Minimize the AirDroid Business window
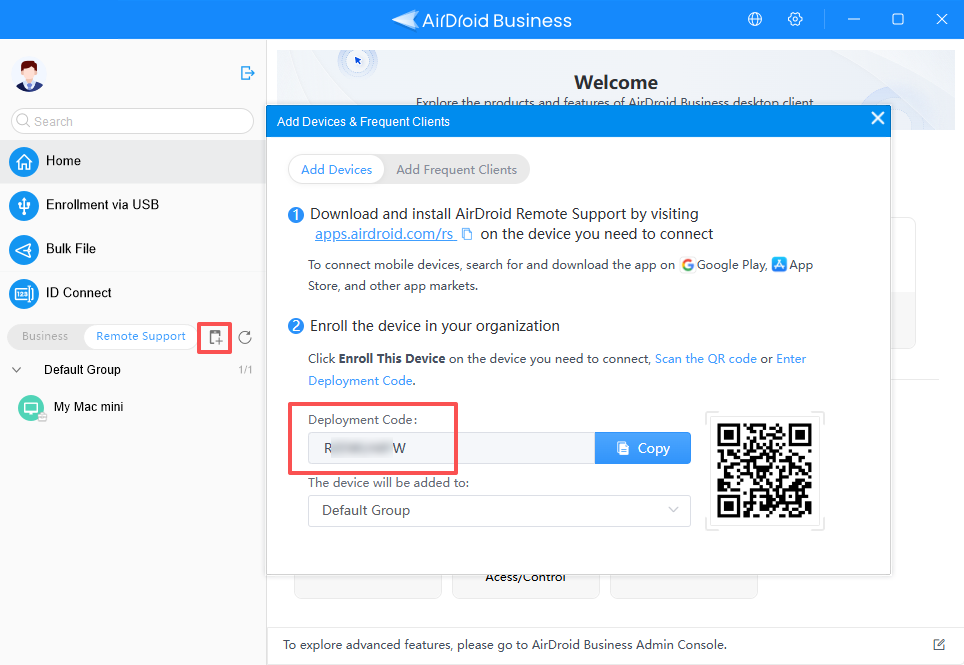The image size is (964, 665). (x=853, y=19)
